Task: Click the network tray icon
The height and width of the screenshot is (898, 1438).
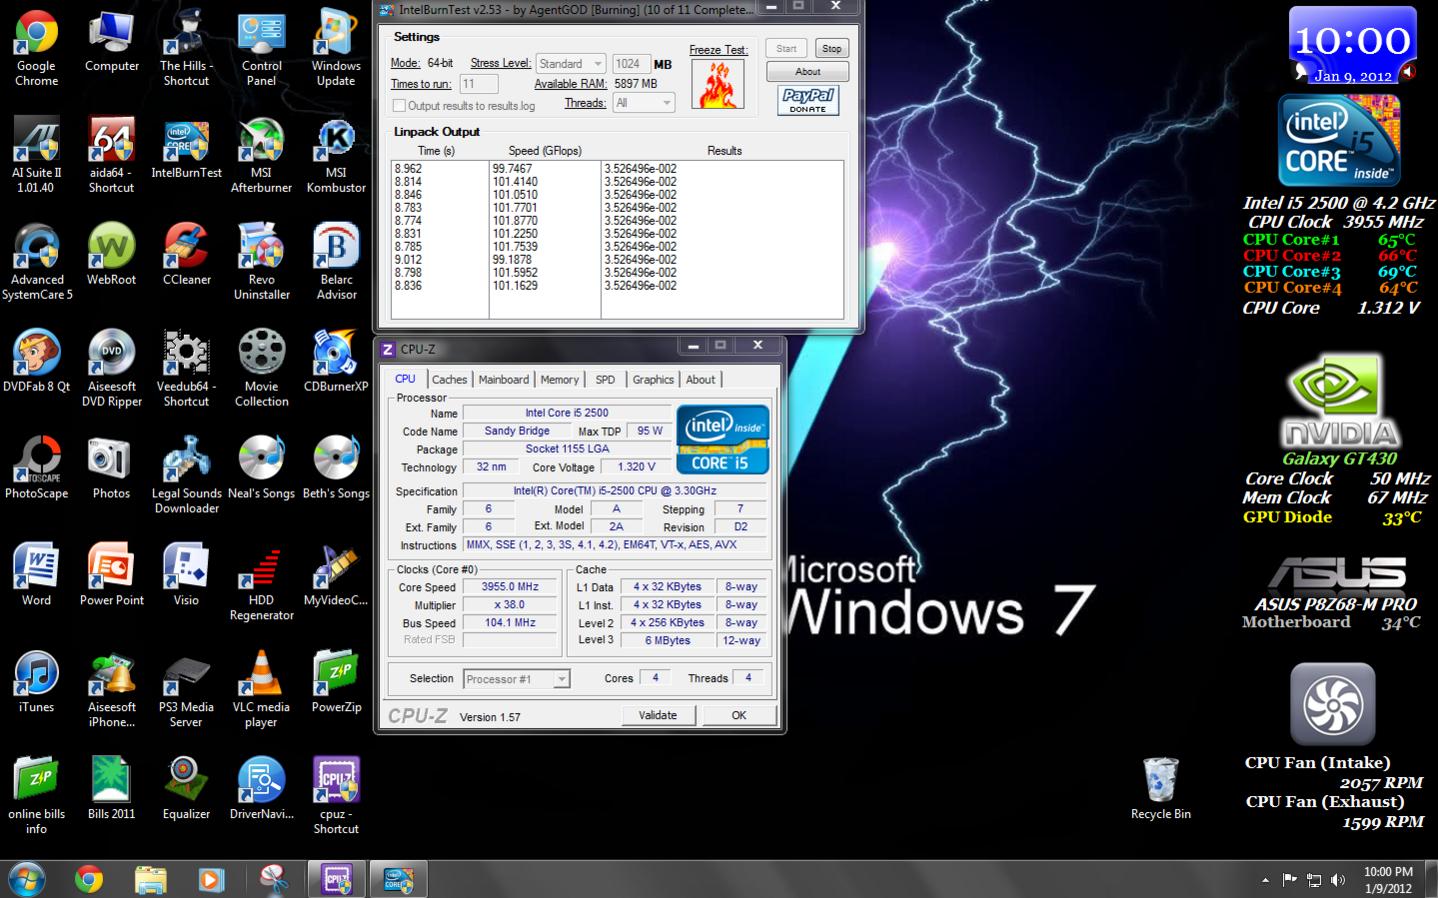Action: click(1314, 880)
